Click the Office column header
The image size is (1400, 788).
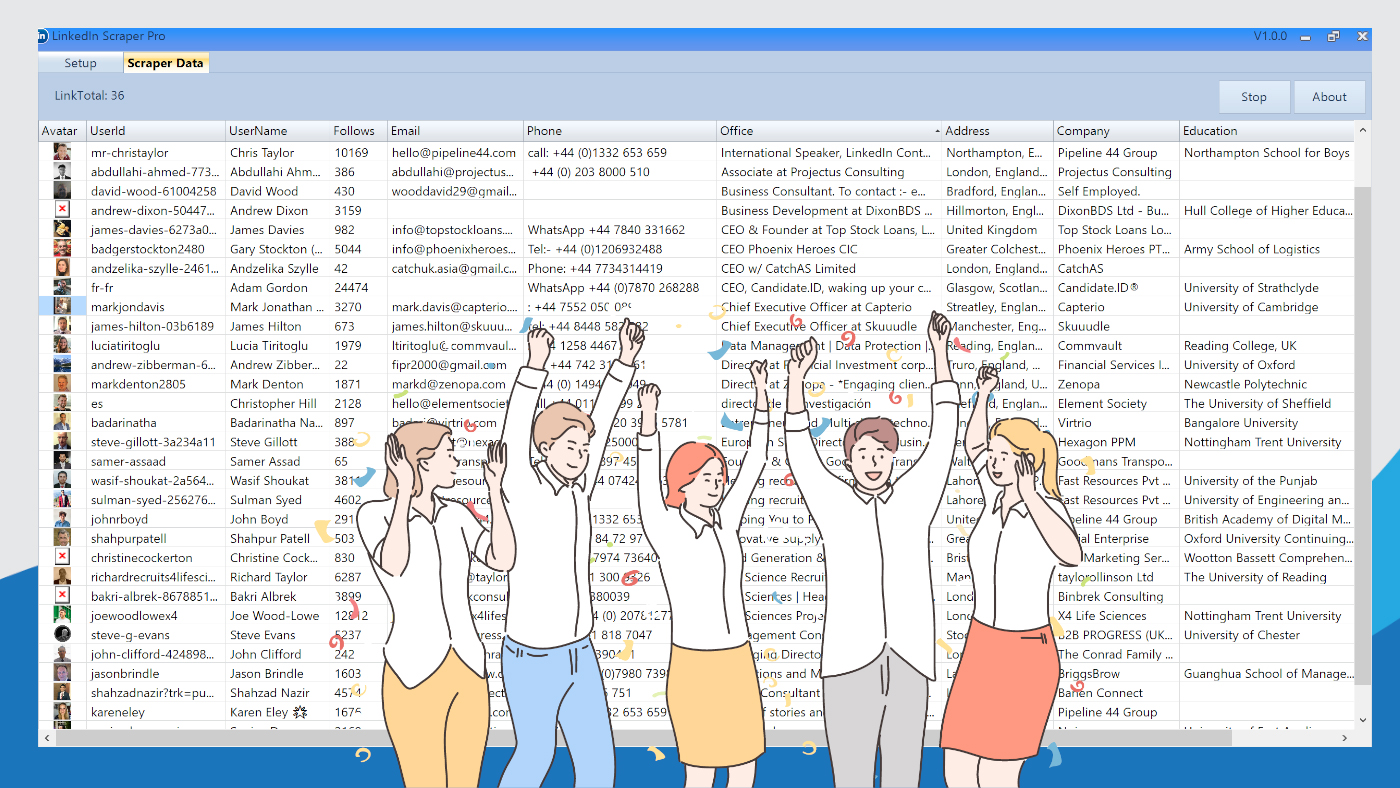[x=829, y=131]
